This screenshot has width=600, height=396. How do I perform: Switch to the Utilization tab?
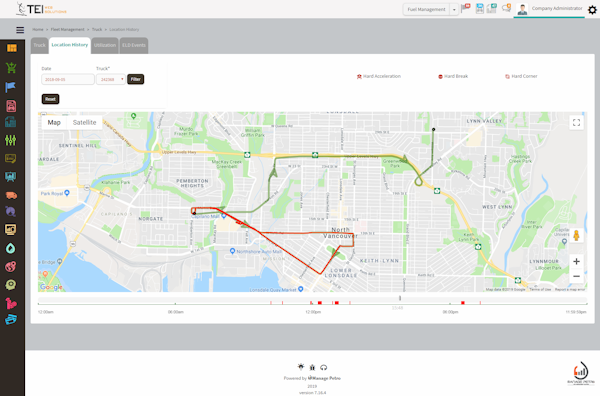pos(105,45)
